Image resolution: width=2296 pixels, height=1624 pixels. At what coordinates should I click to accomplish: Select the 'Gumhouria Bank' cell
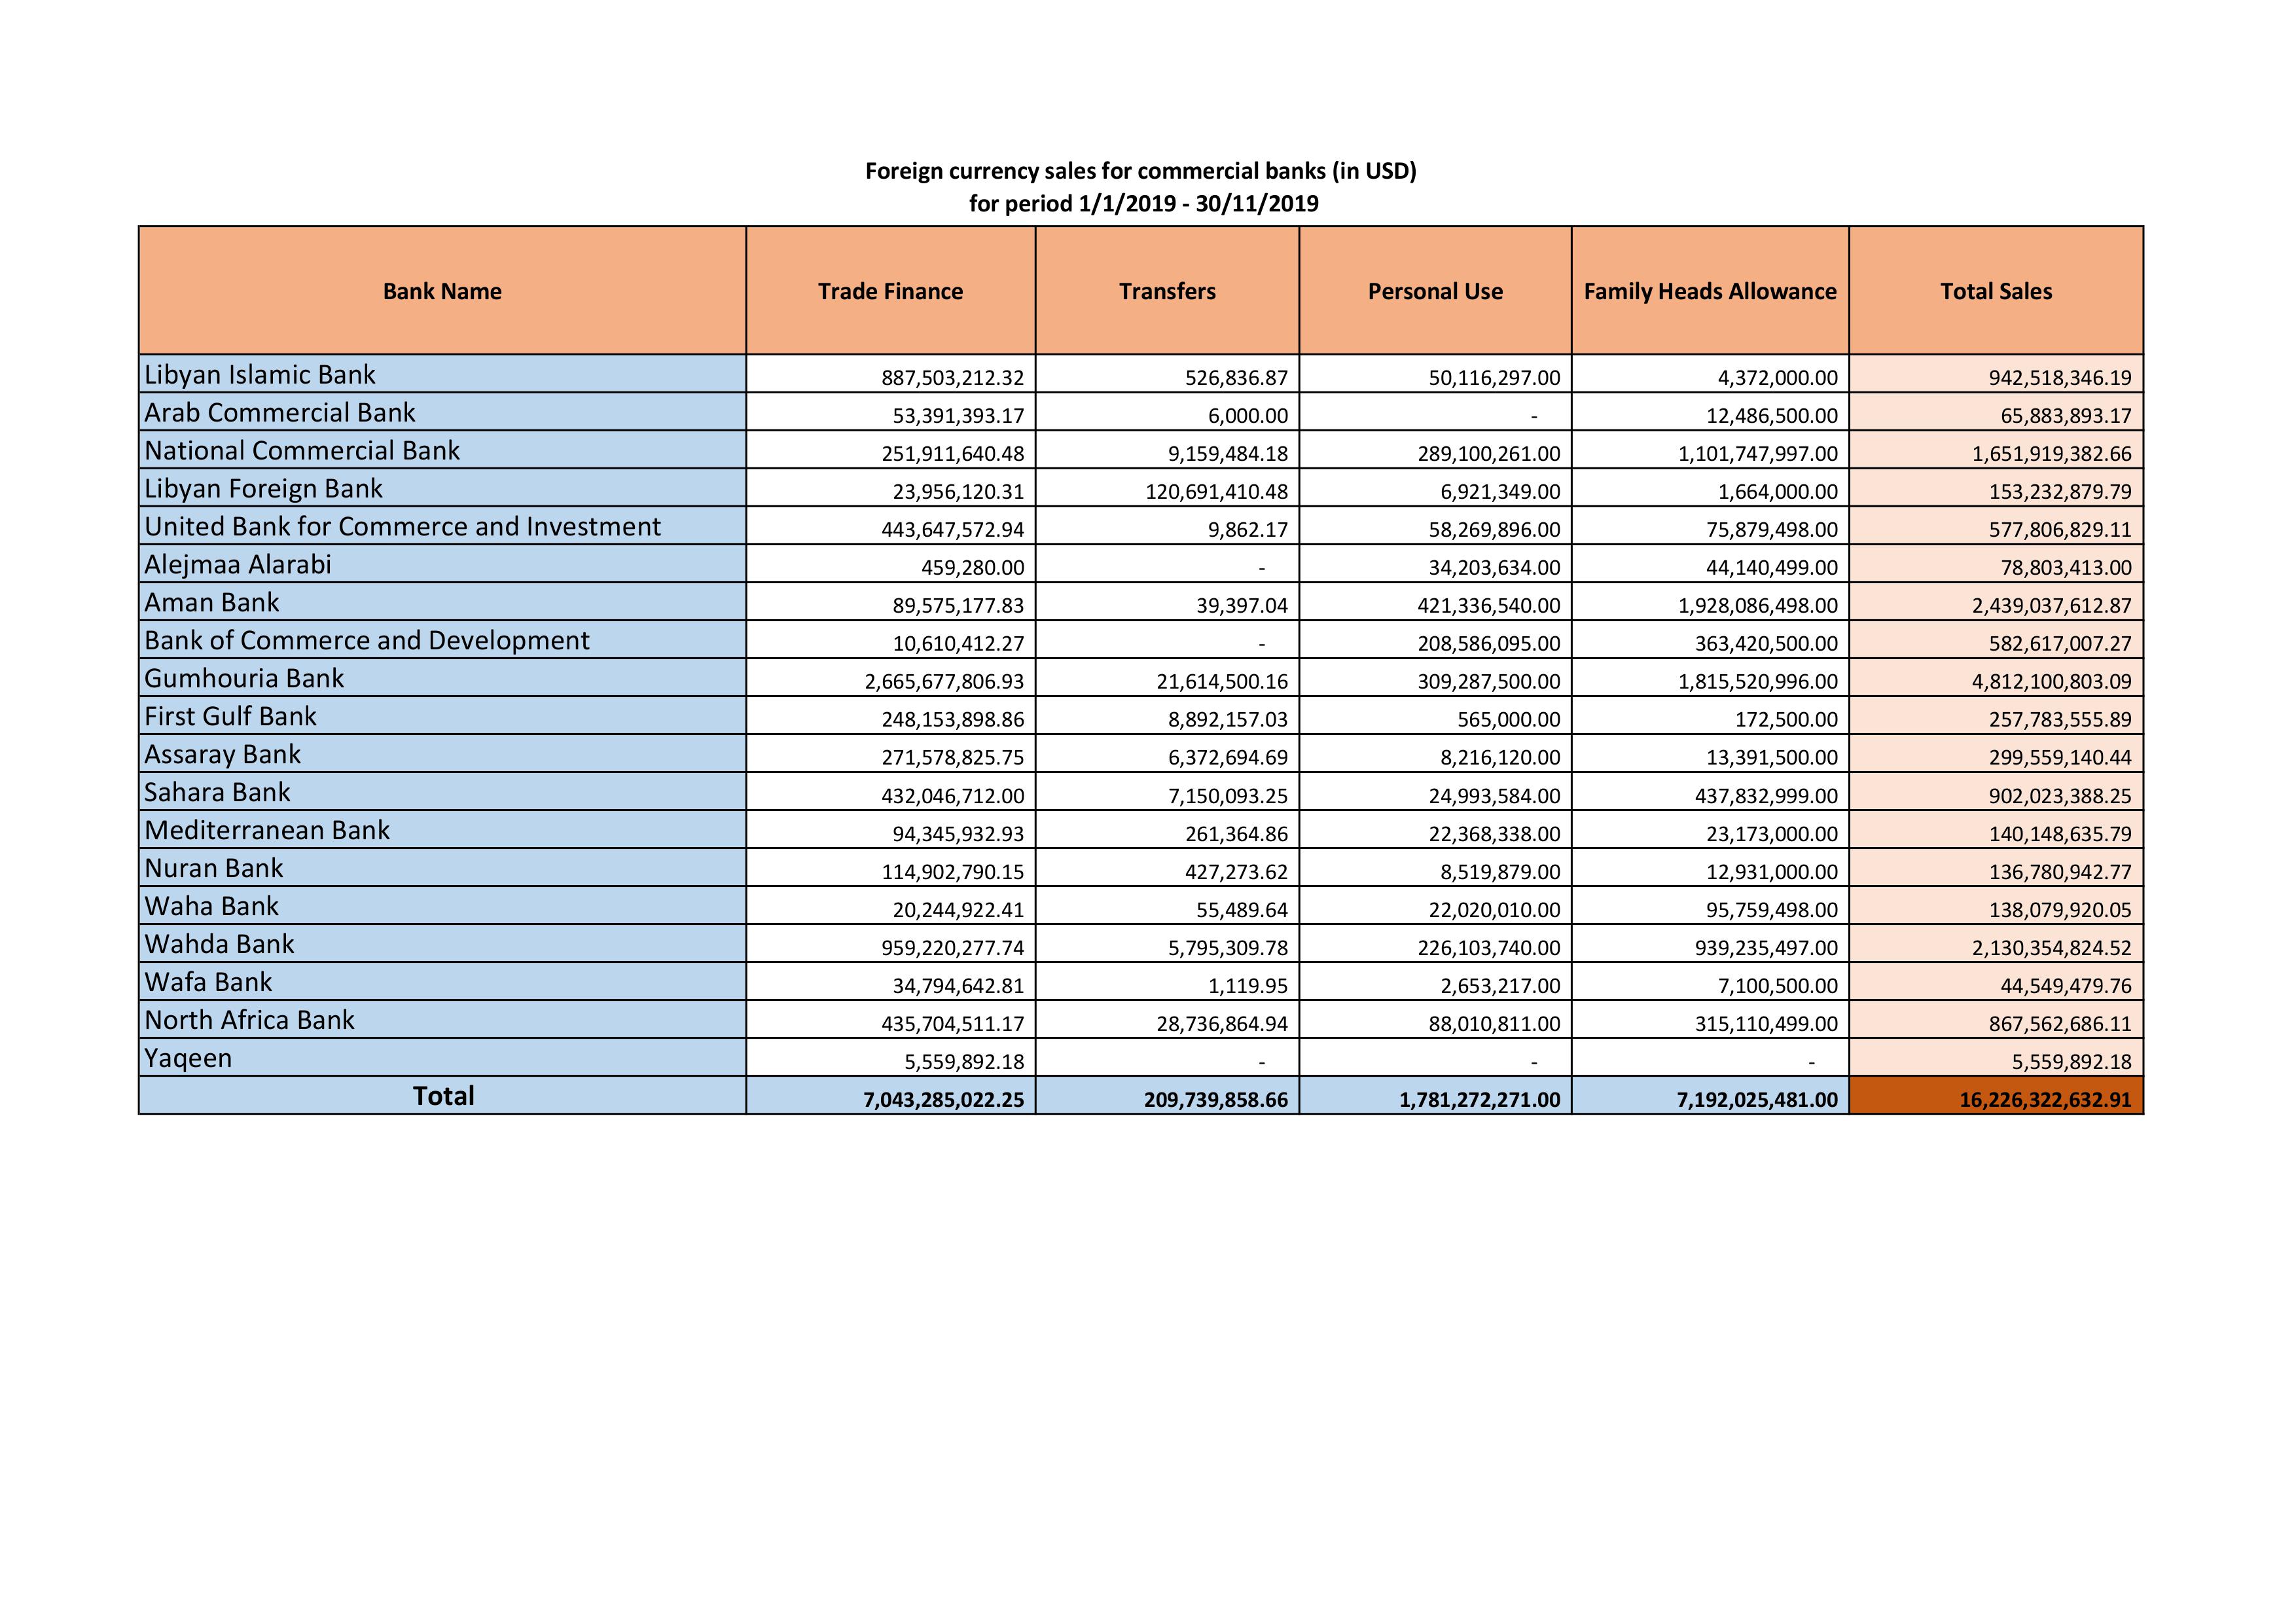(x=442, y=678)
